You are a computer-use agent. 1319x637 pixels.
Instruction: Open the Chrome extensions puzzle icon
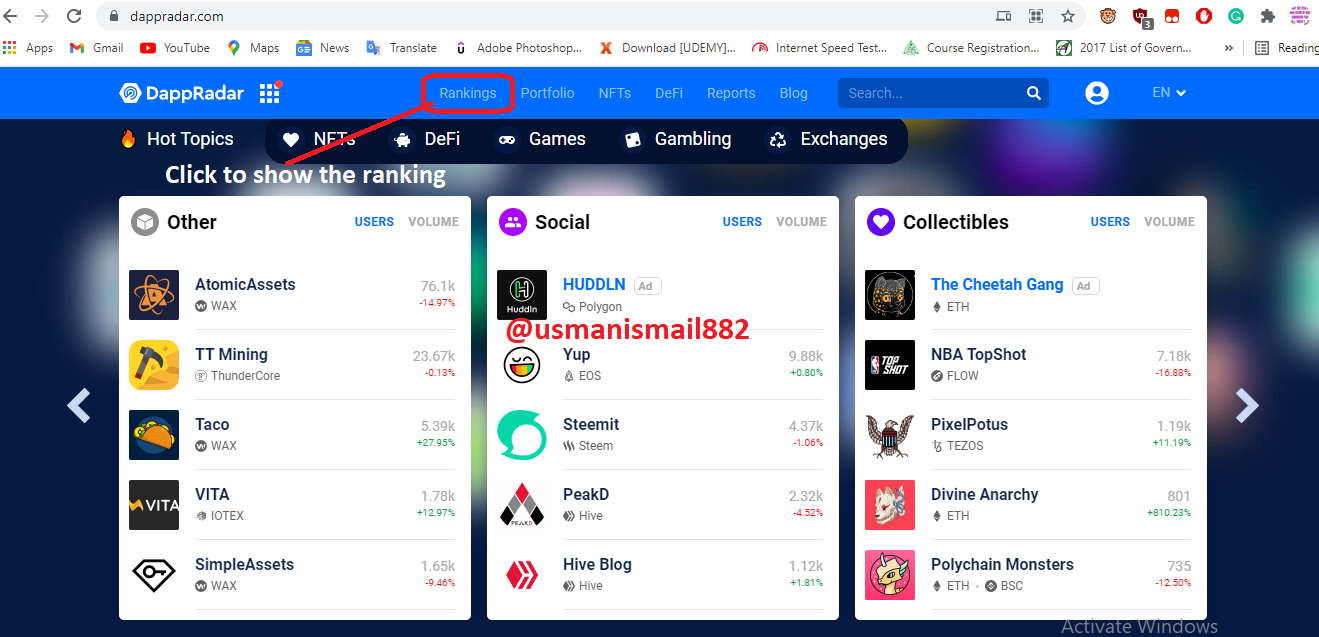tap(1268, 16)
